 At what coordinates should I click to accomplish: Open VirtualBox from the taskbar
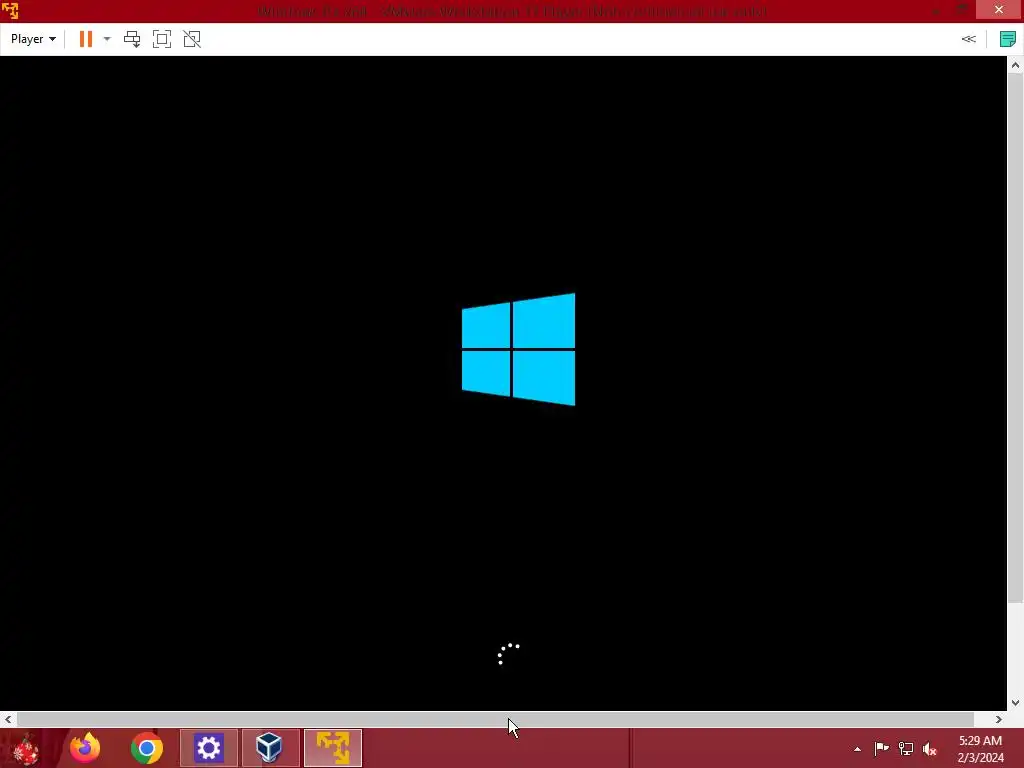click(x=270, y=748)
